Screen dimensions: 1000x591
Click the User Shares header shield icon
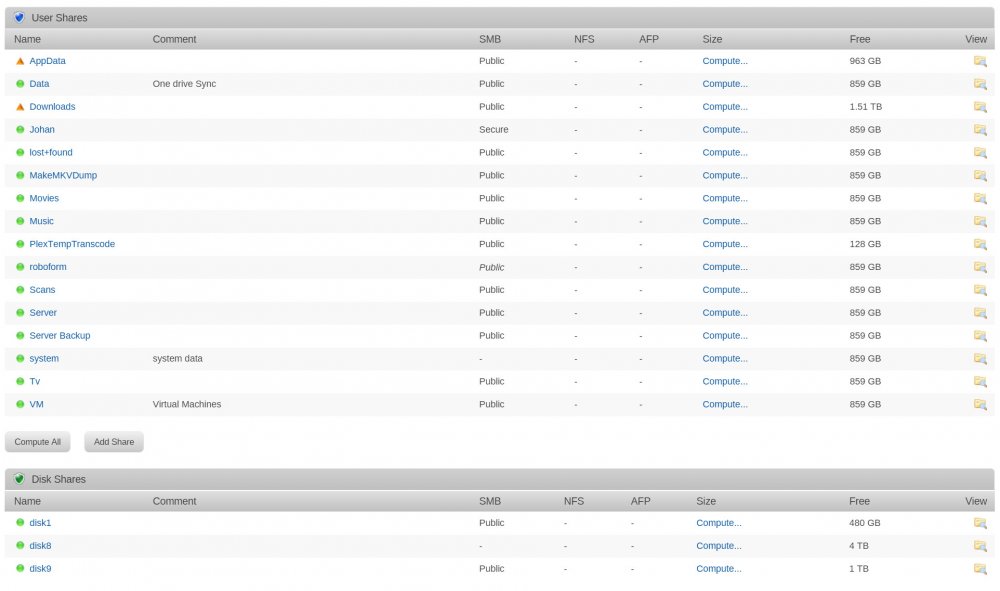(19, 18)
